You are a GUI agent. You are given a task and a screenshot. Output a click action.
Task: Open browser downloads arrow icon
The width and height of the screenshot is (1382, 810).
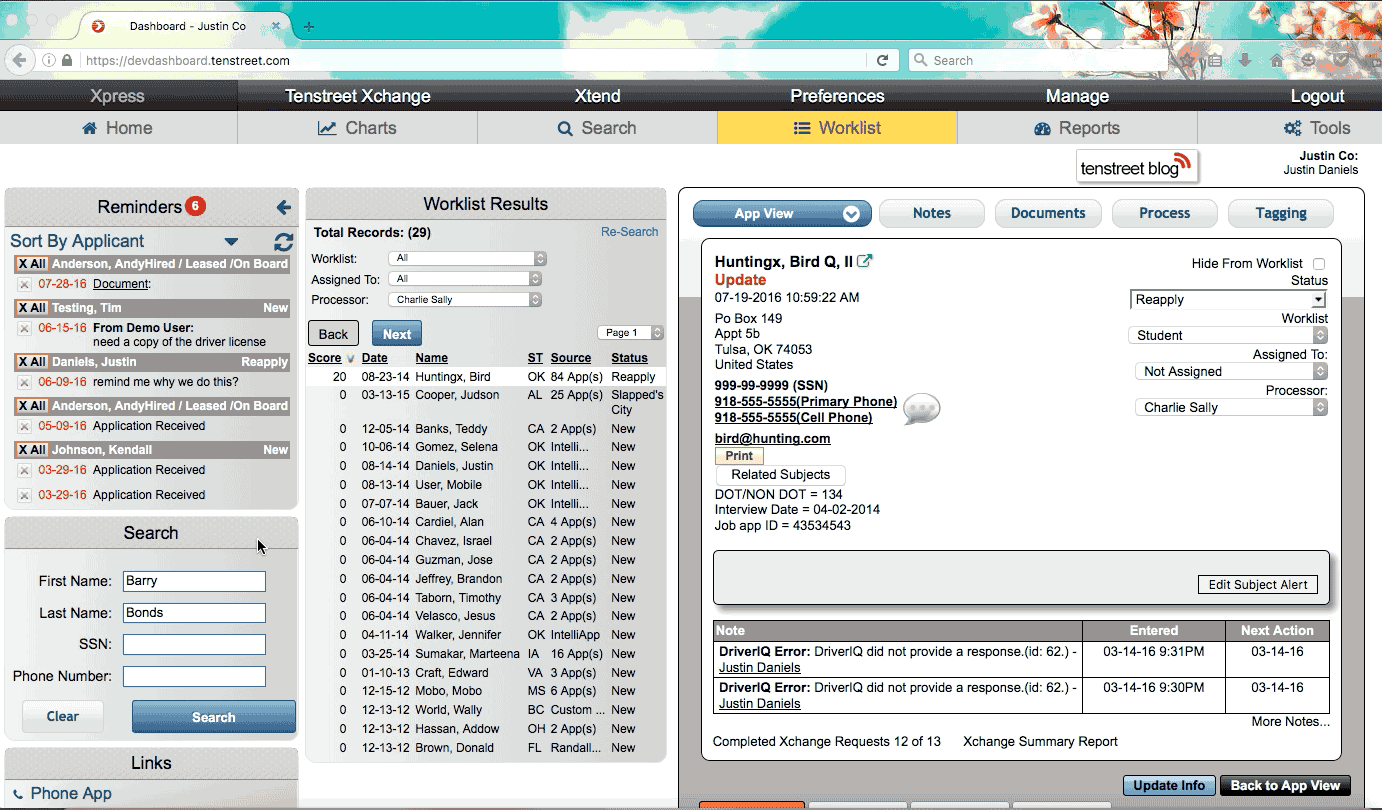pos(1245,60)
